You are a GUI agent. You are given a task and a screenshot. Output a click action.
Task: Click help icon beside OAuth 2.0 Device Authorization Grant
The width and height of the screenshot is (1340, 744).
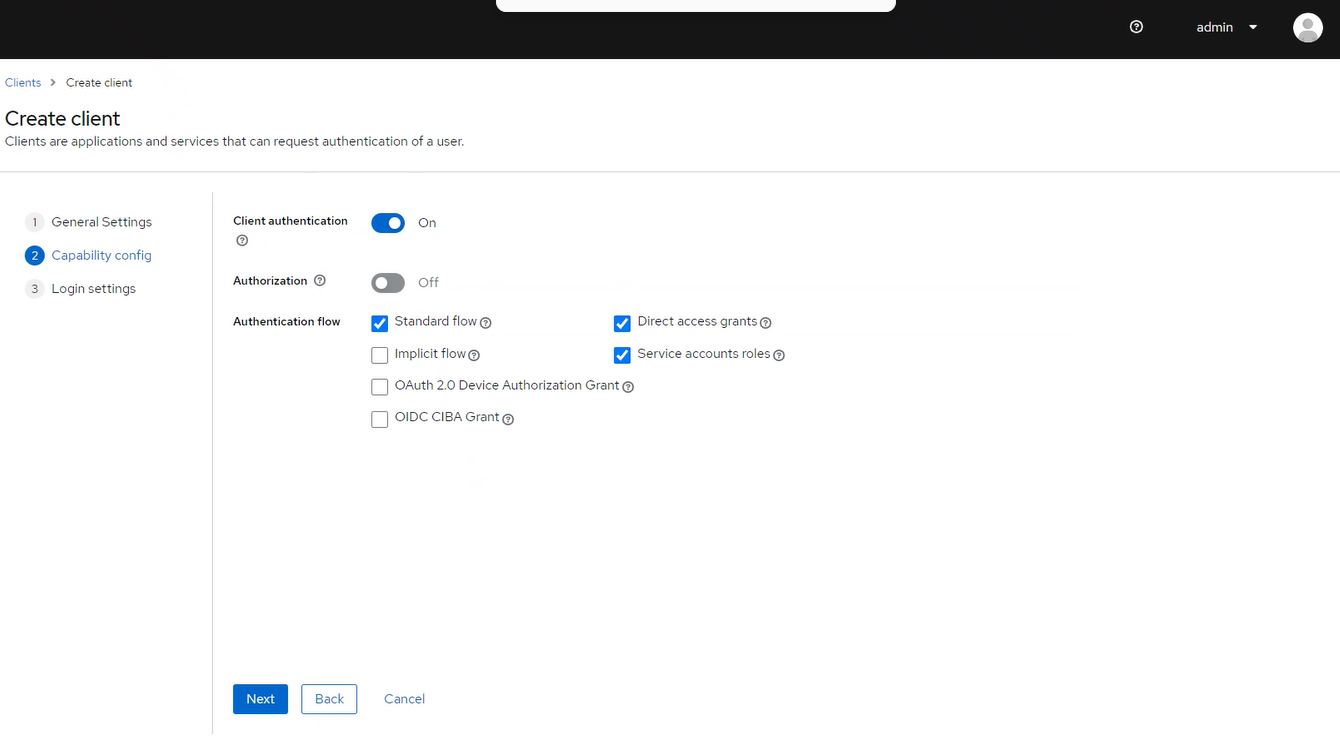coord(628,387)
